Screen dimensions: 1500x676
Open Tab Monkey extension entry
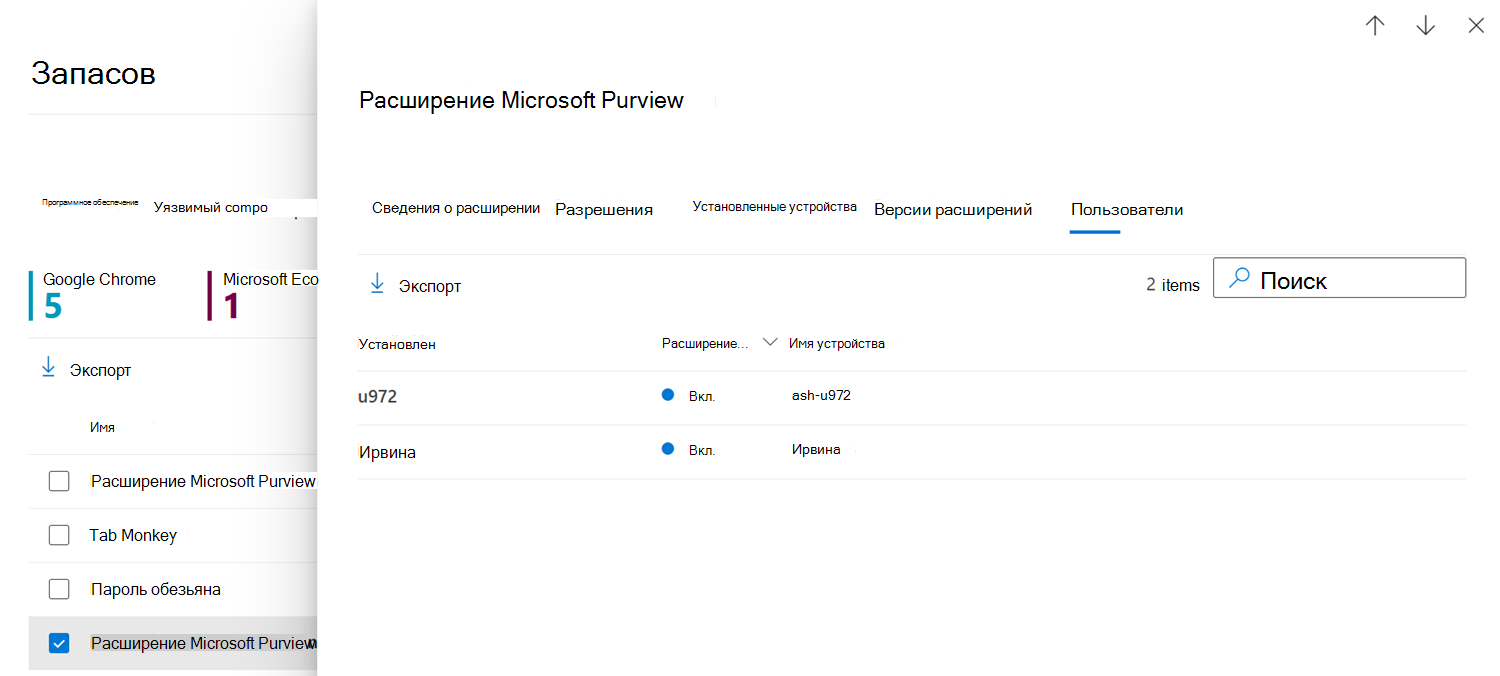pyautogui.click(x=133, y=535)
